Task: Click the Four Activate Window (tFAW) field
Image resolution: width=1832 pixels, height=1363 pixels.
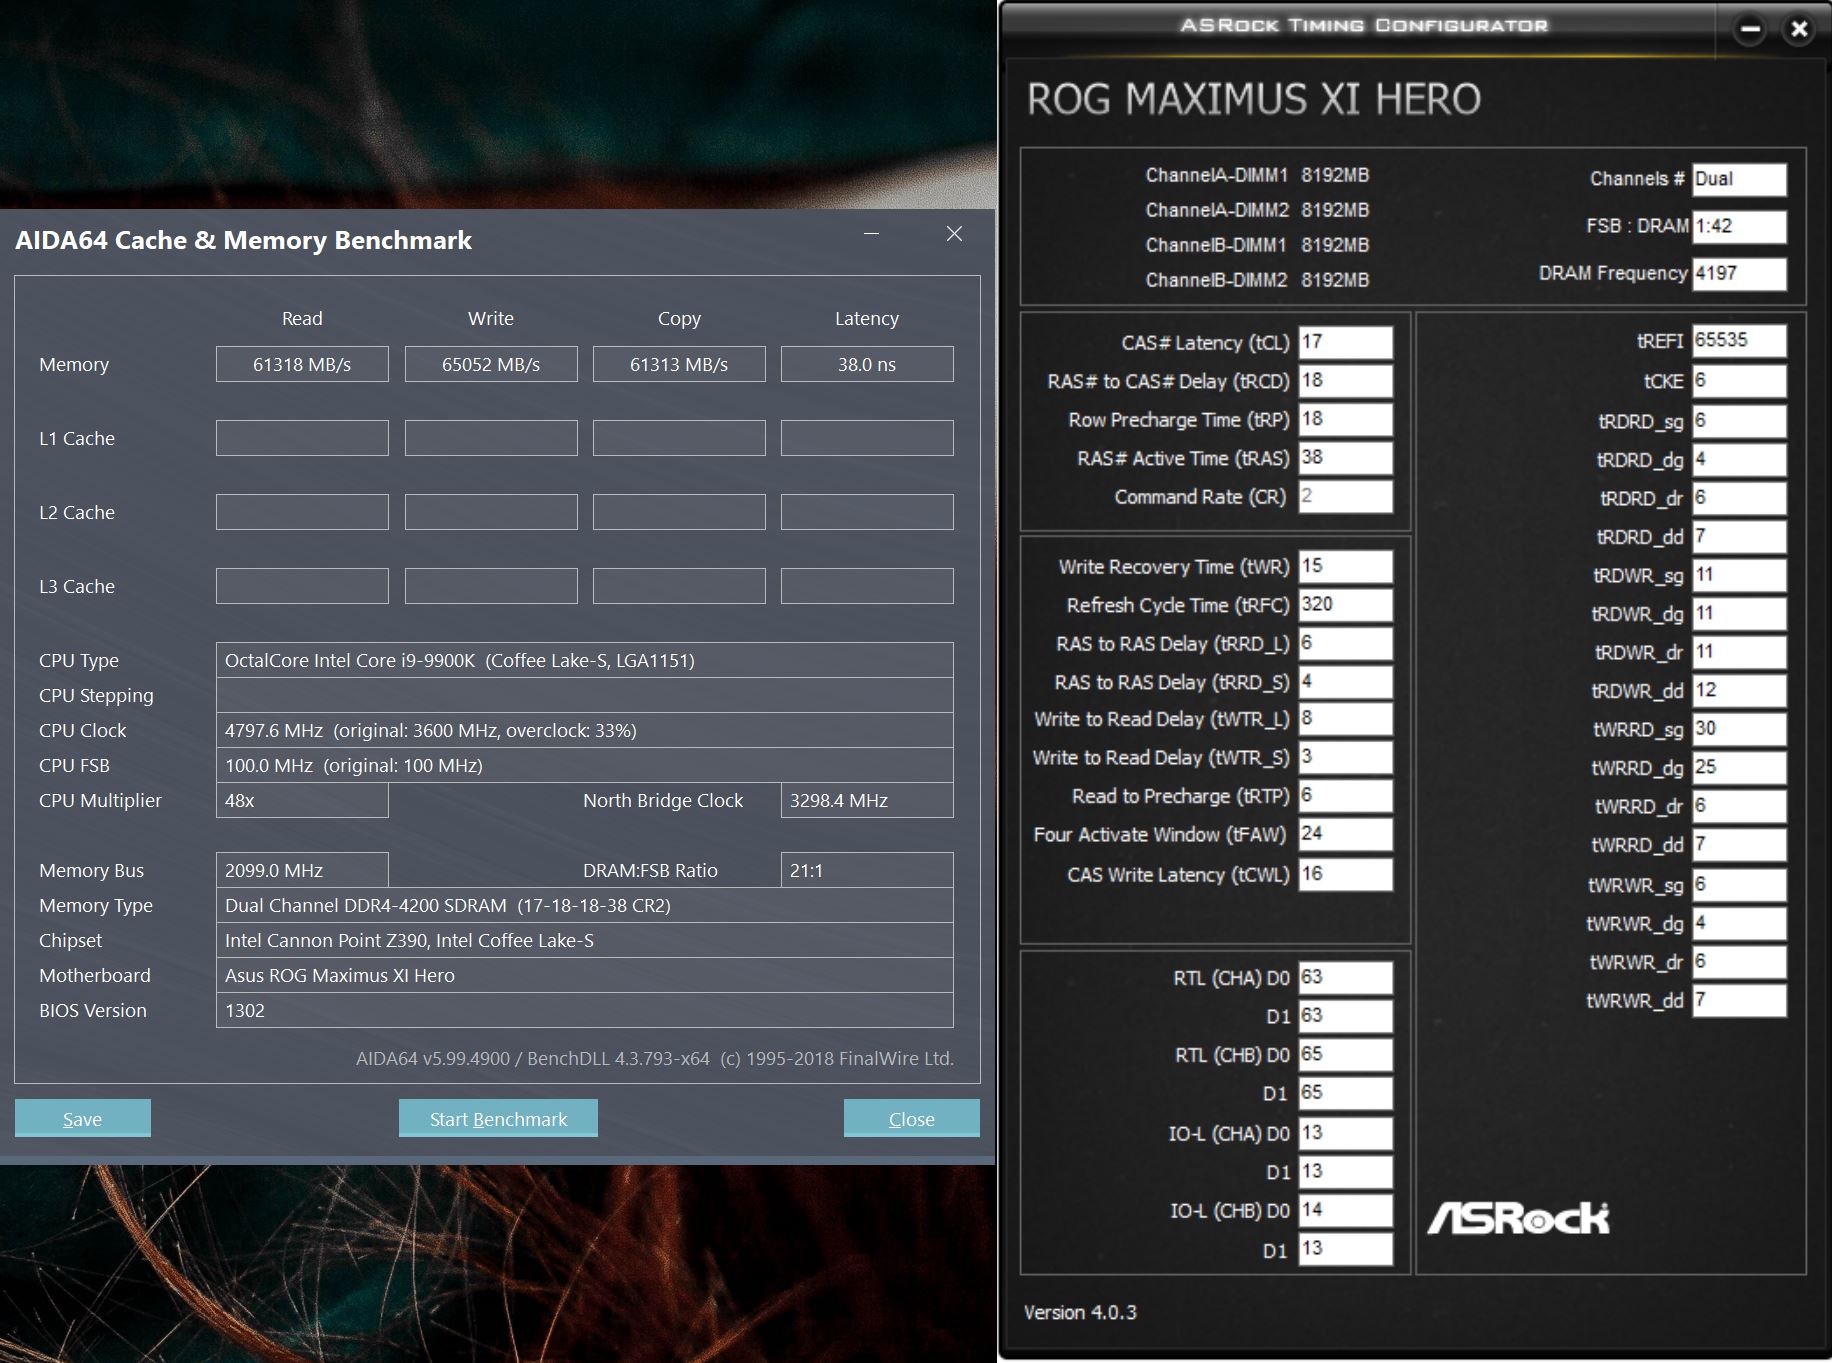Action: [x=1345, y=834]
